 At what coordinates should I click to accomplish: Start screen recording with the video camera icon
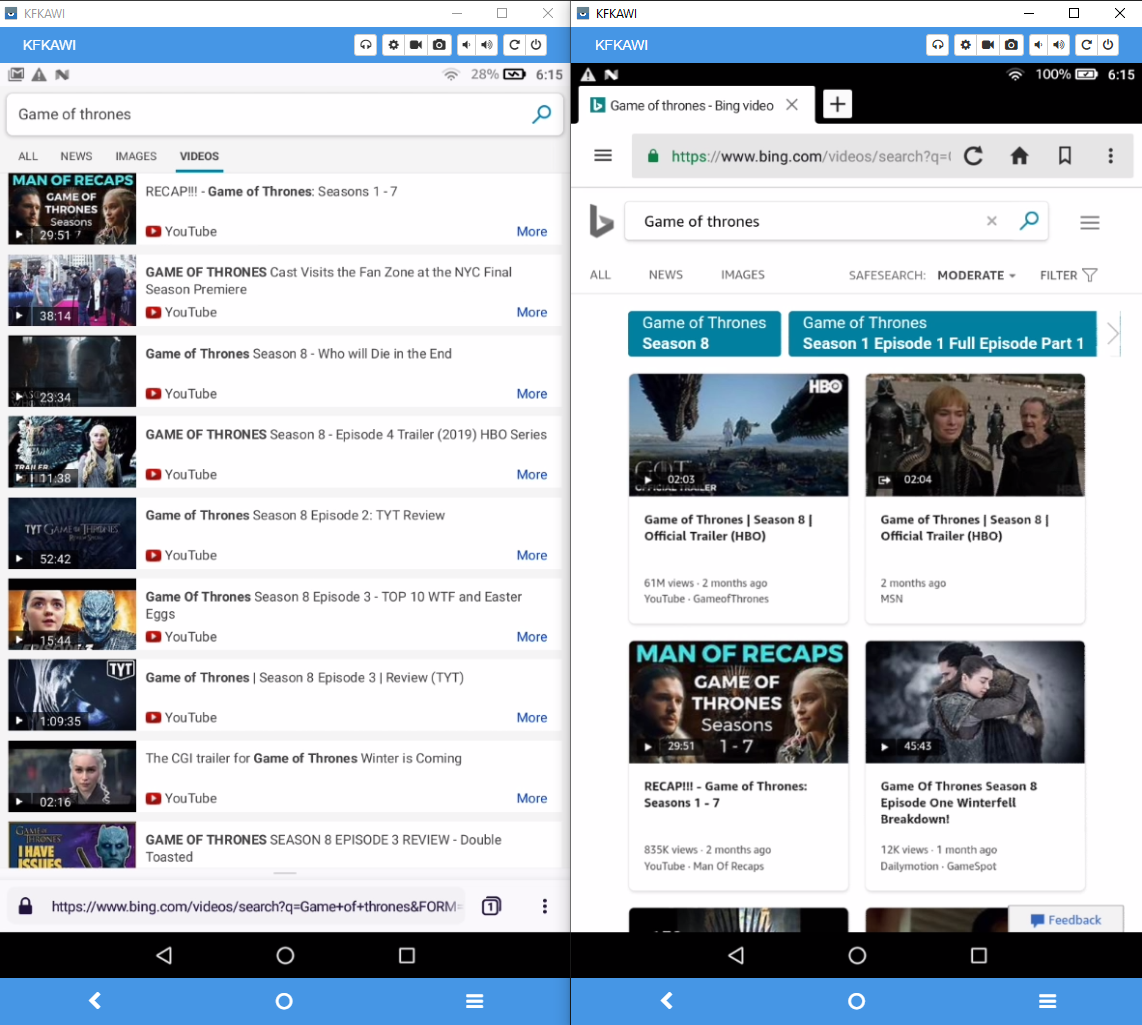point(416,44)
